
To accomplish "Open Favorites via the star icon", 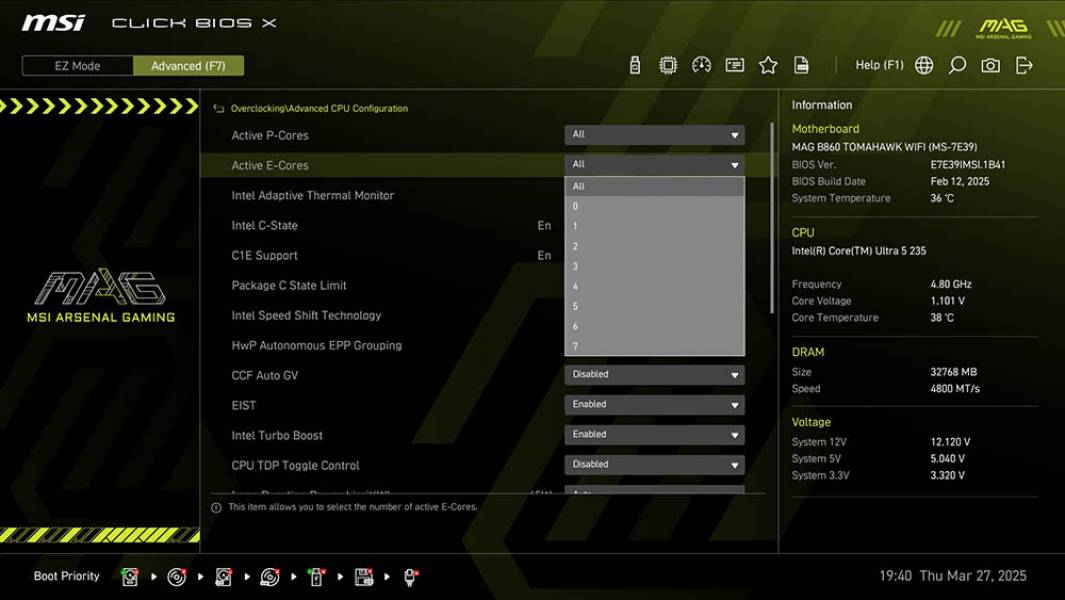I will (x=768, y=65).
